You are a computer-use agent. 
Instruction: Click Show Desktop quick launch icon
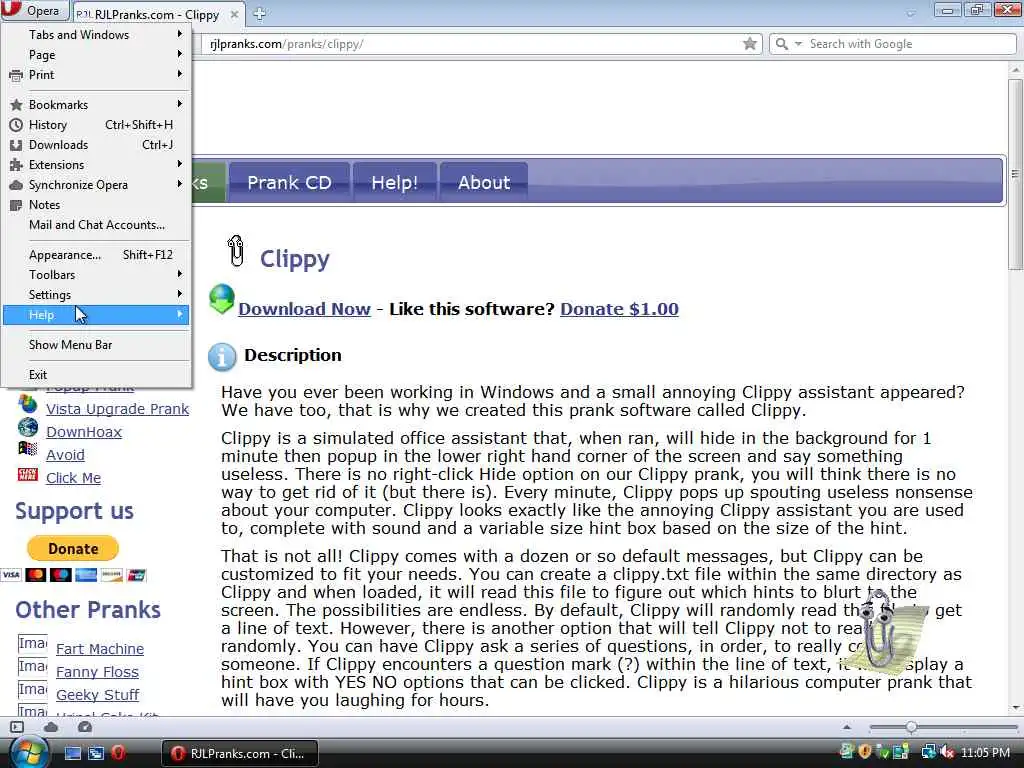pos(73,753)
